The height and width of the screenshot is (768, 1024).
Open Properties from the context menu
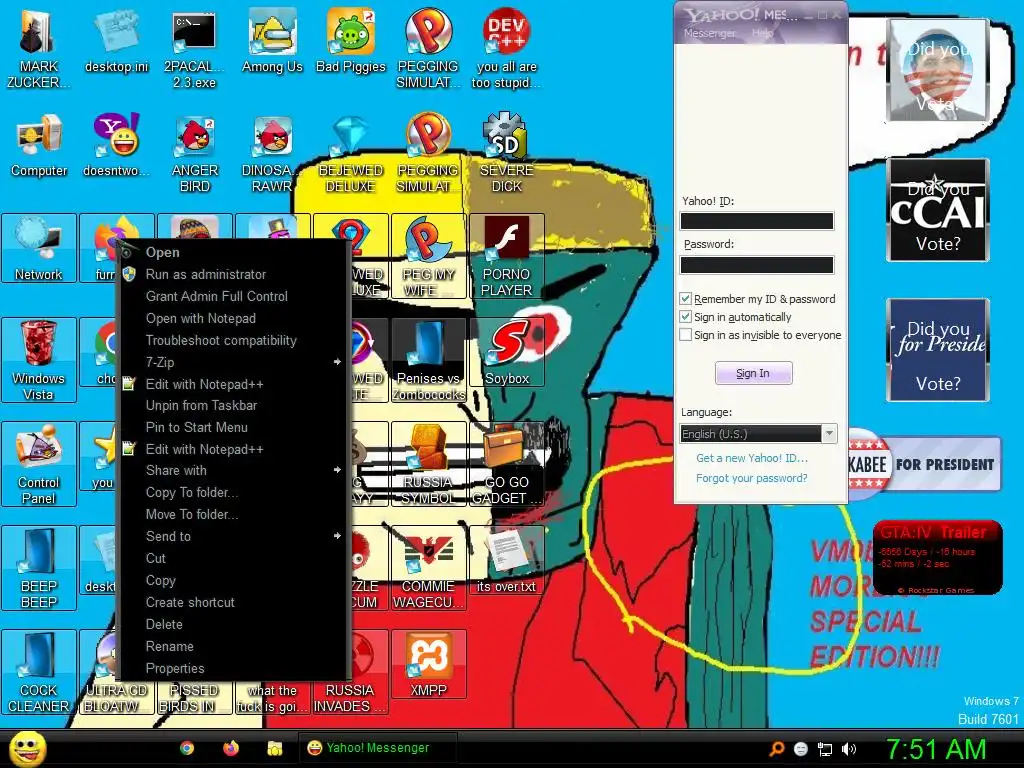coord(234,668)
